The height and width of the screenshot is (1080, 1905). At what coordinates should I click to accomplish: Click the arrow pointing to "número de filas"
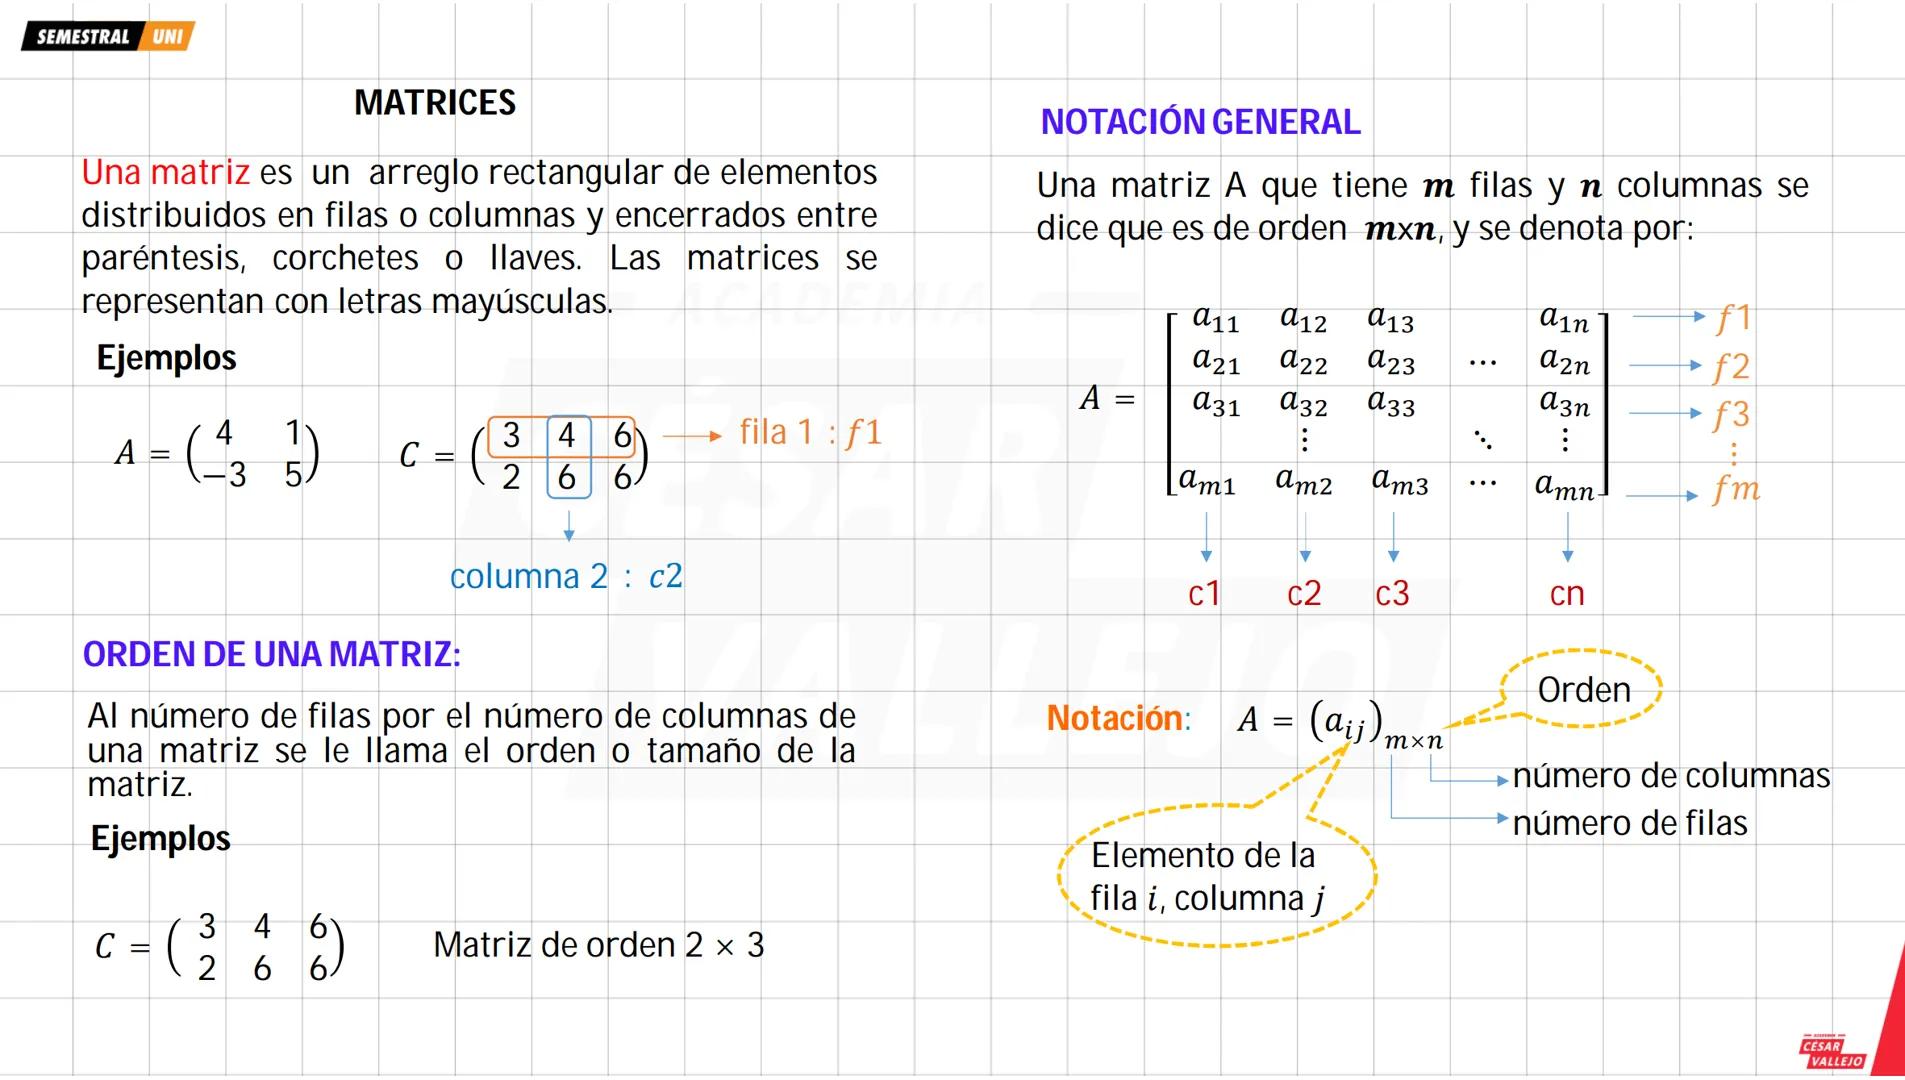[x=1448, y=817]
